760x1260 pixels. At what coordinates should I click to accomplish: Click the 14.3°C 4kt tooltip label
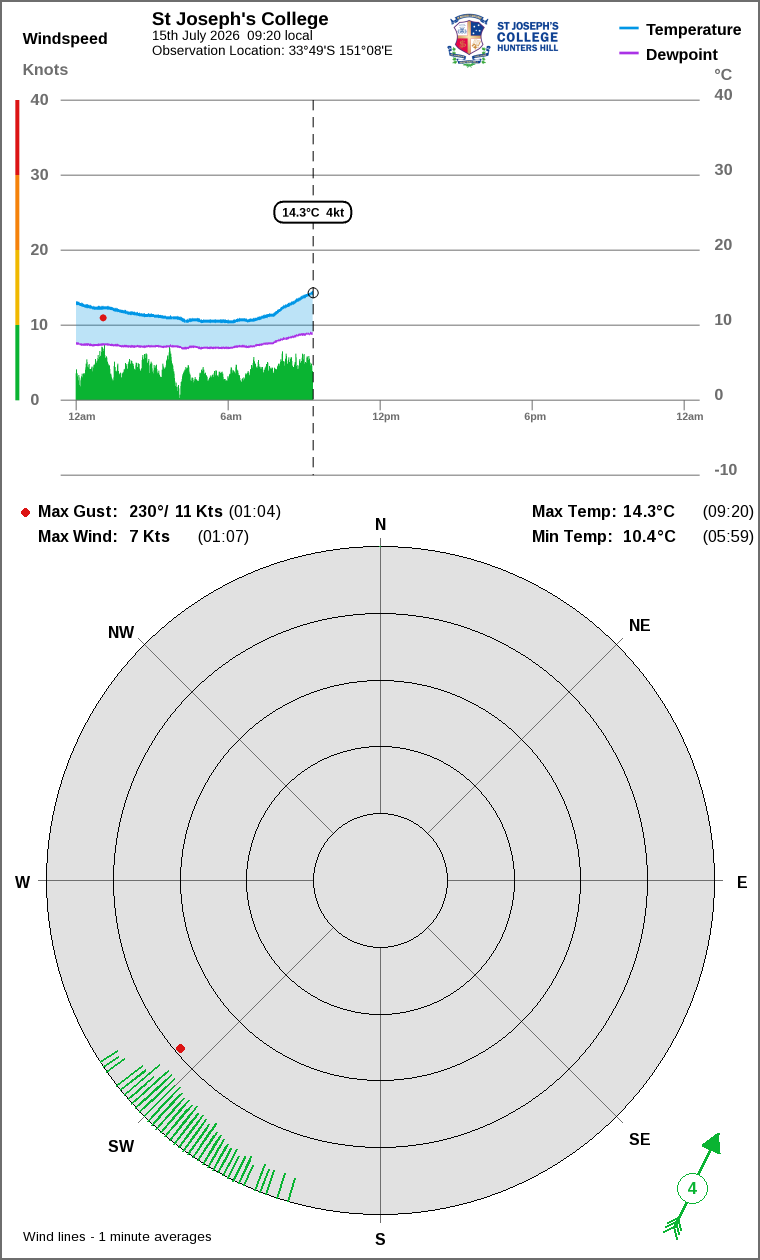pos(313,212)
